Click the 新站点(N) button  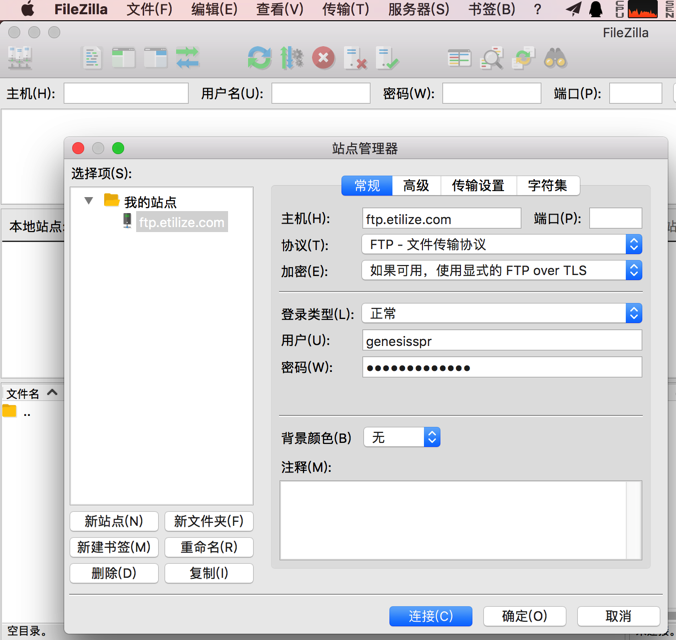[114, 521]
